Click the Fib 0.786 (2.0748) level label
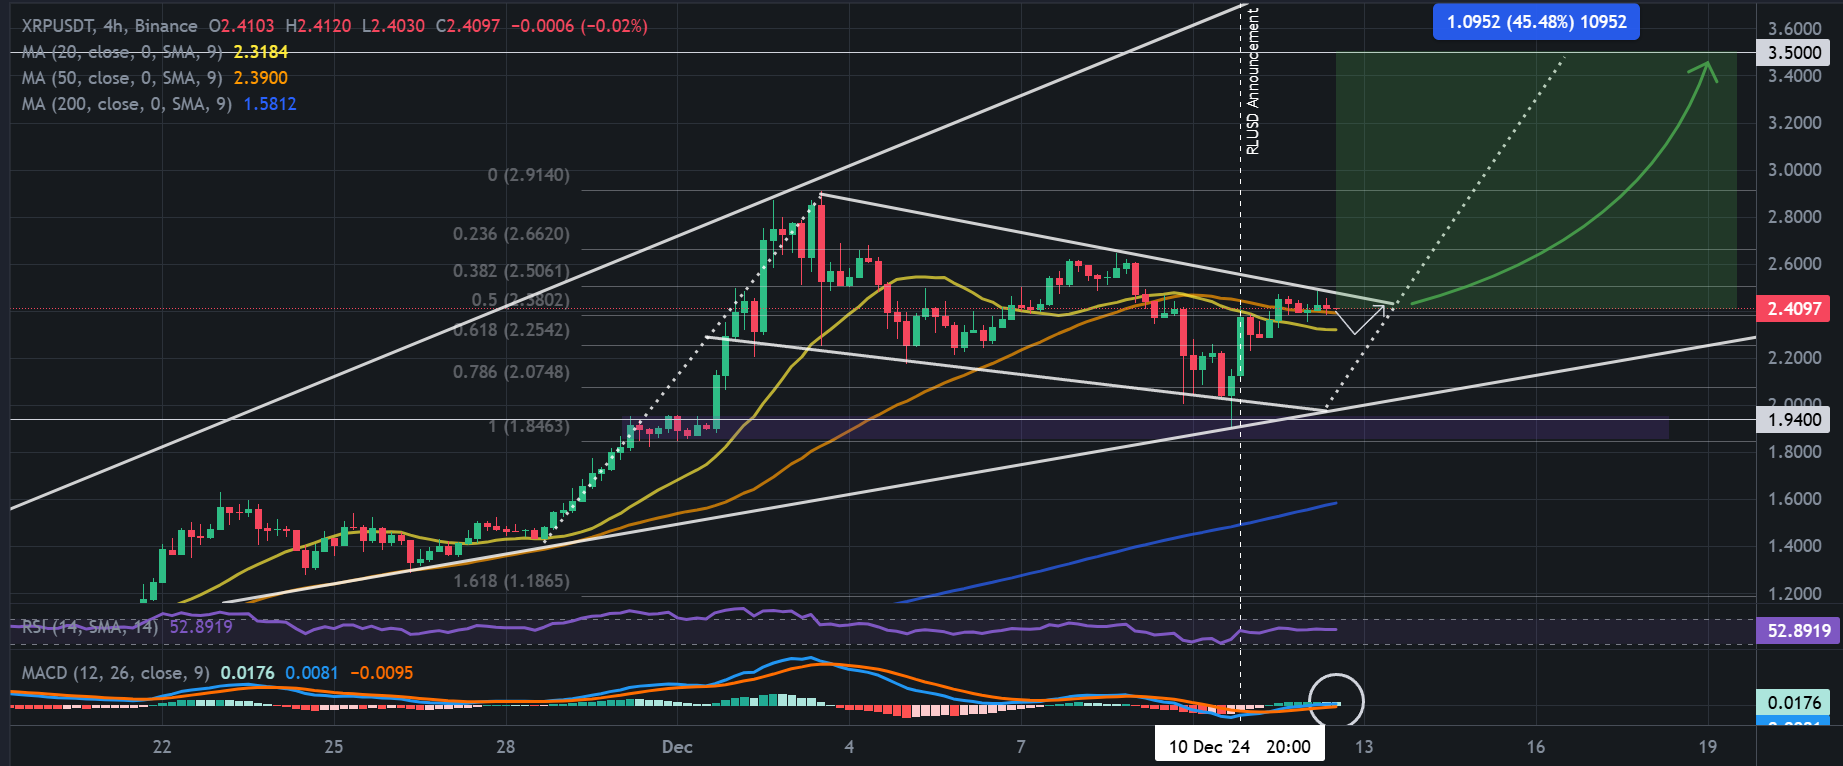This screenshot has width=1843, height=766. (x=511, y=372)
